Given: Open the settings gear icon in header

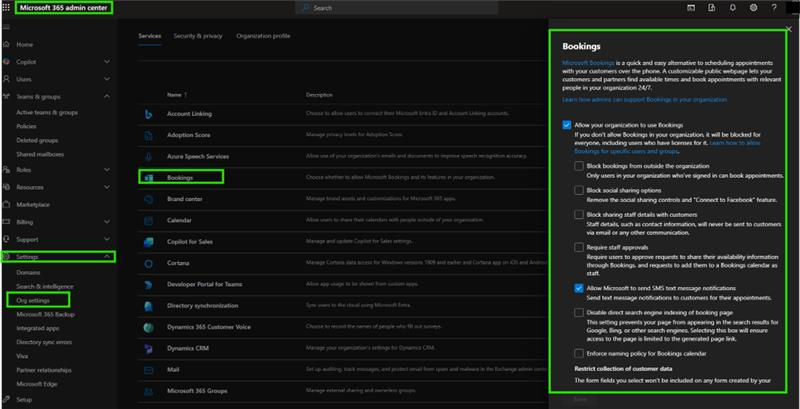Looking at the screenshot, I should pyautogui.click(x=754, y=8).
